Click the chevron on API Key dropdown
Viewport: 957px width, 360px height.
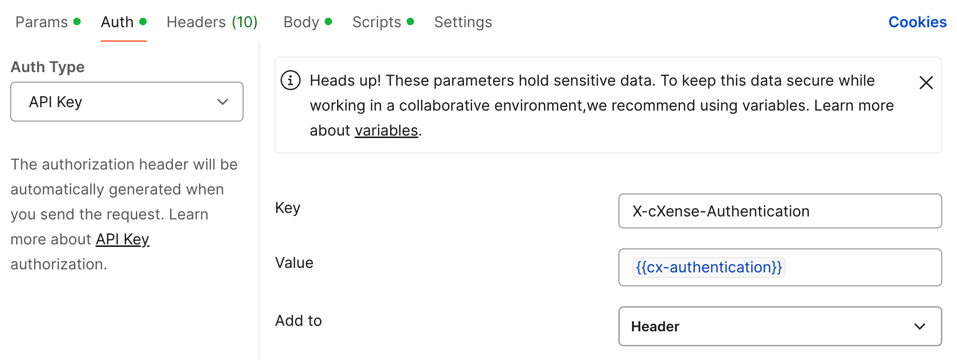pos(223,102)
